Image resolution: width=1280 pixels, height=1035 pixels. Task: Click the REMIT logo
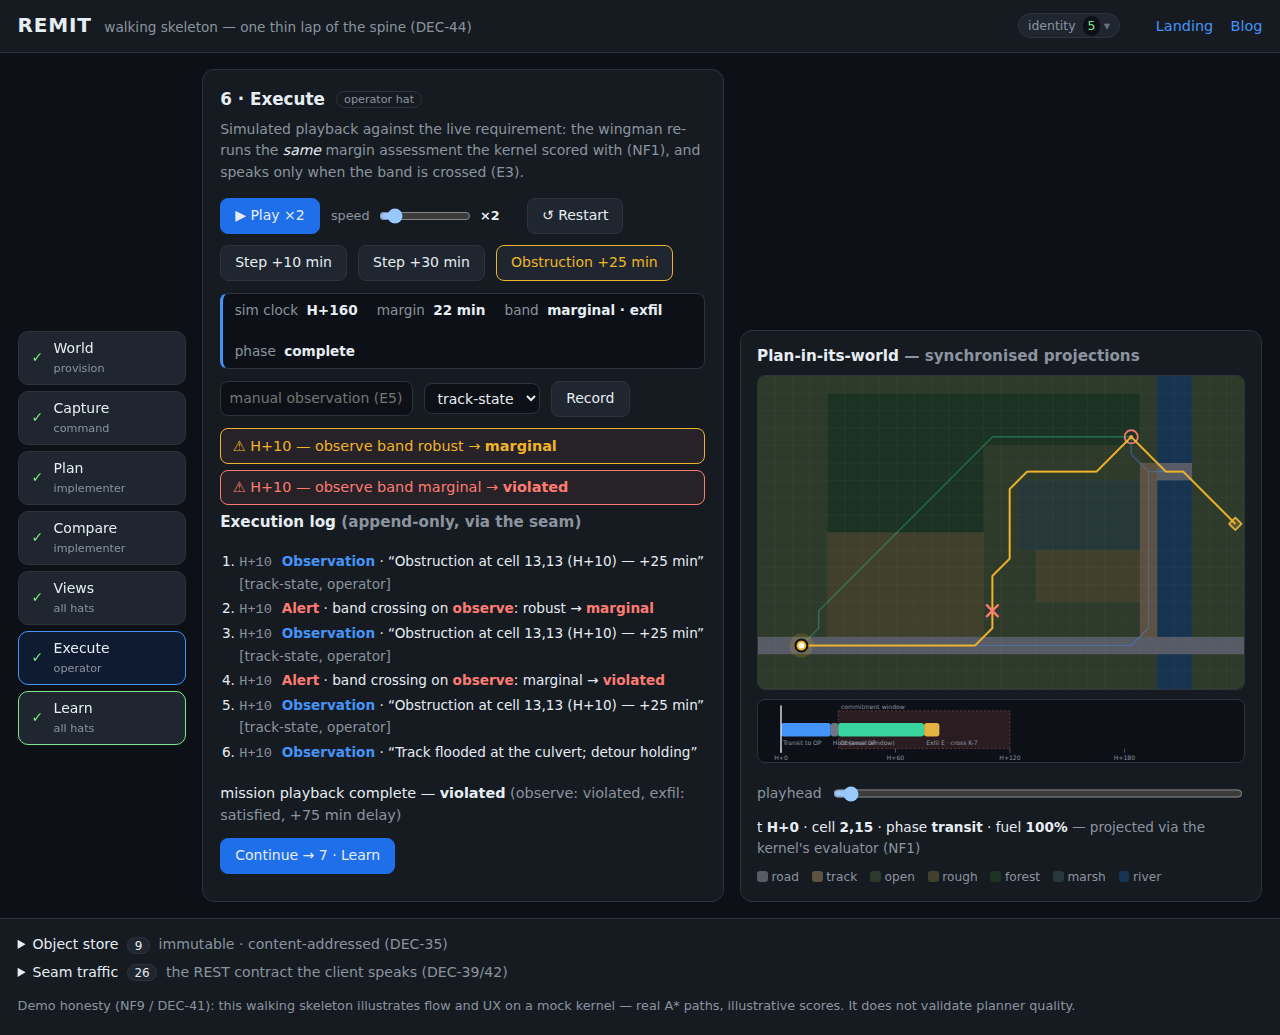pos(55,26)
